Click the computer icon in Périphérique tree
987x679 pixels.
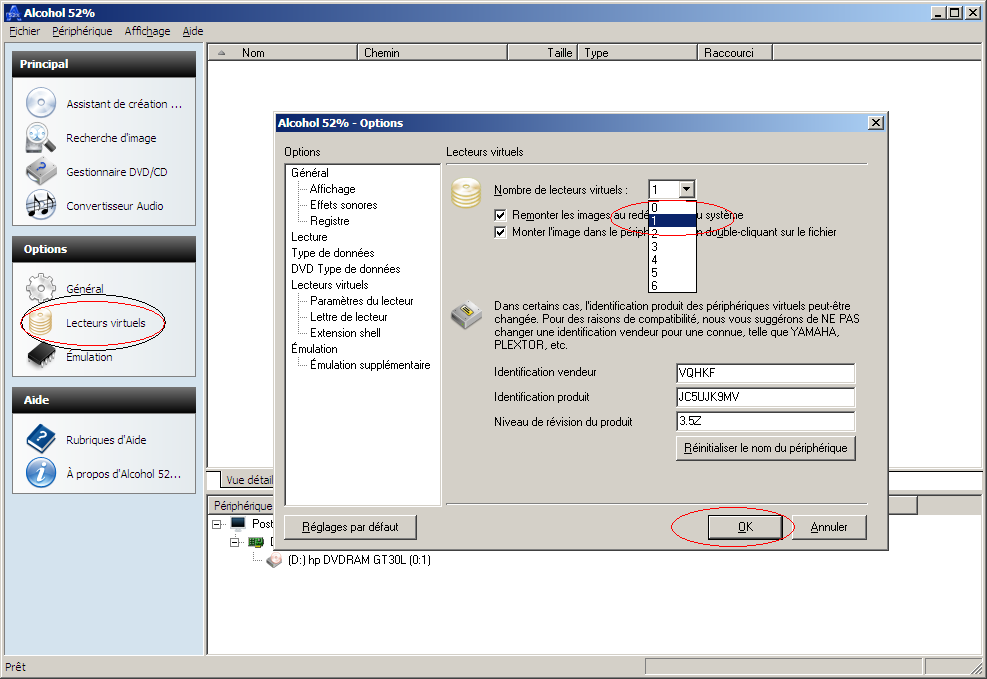[x=238, y=524]
